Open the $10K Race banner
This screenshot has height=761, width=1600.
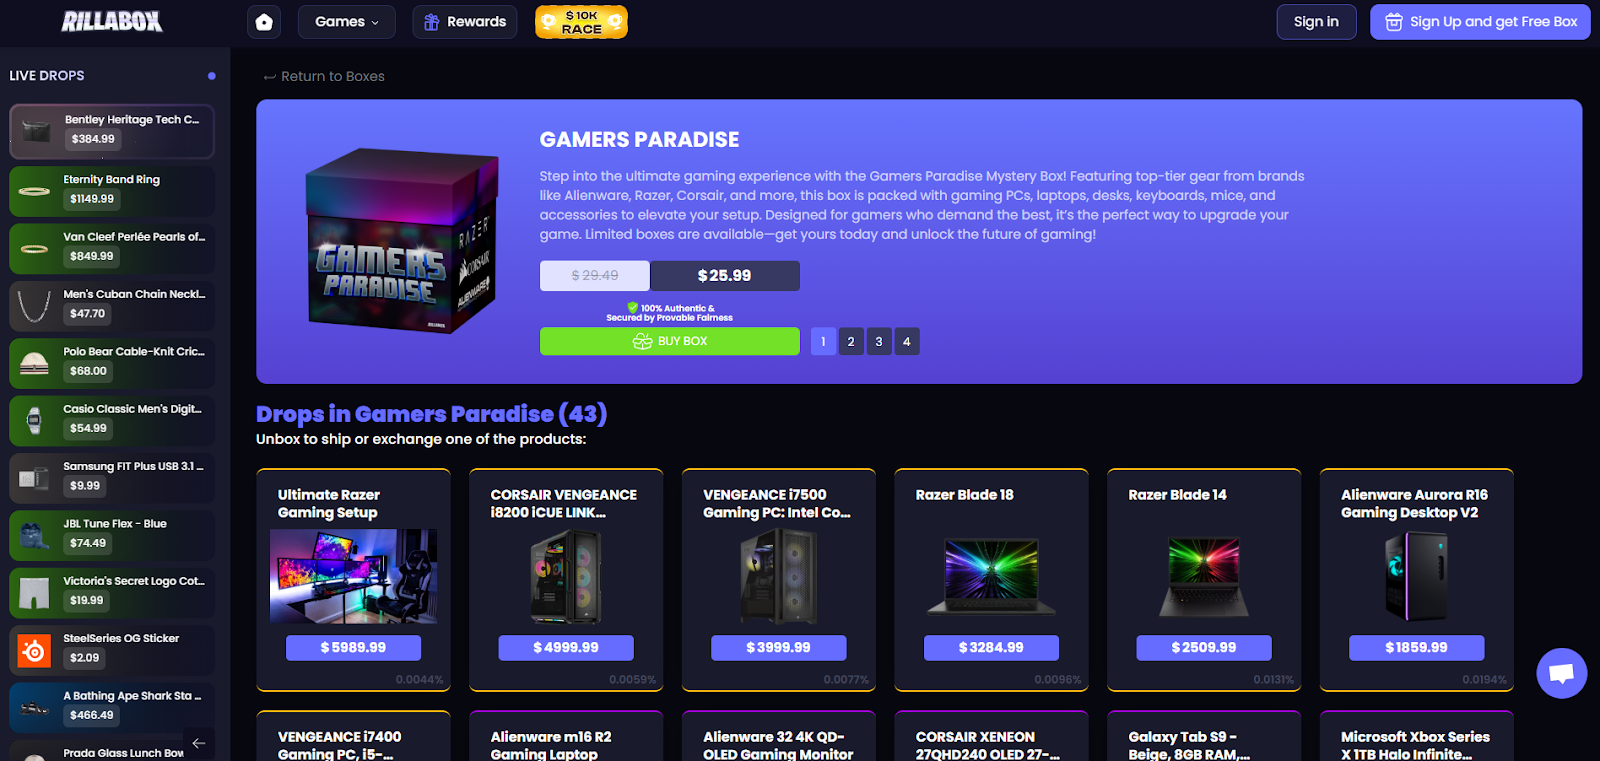point(581,22)
